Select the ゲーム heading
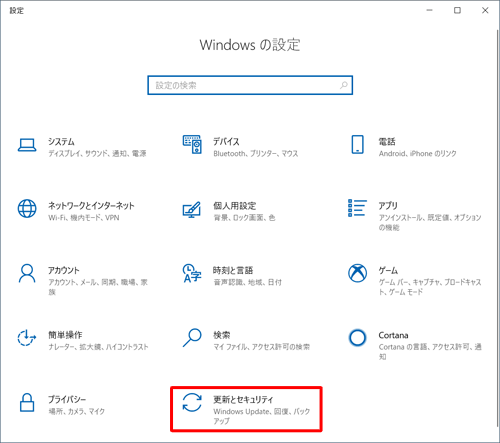 tap(388, 270)
